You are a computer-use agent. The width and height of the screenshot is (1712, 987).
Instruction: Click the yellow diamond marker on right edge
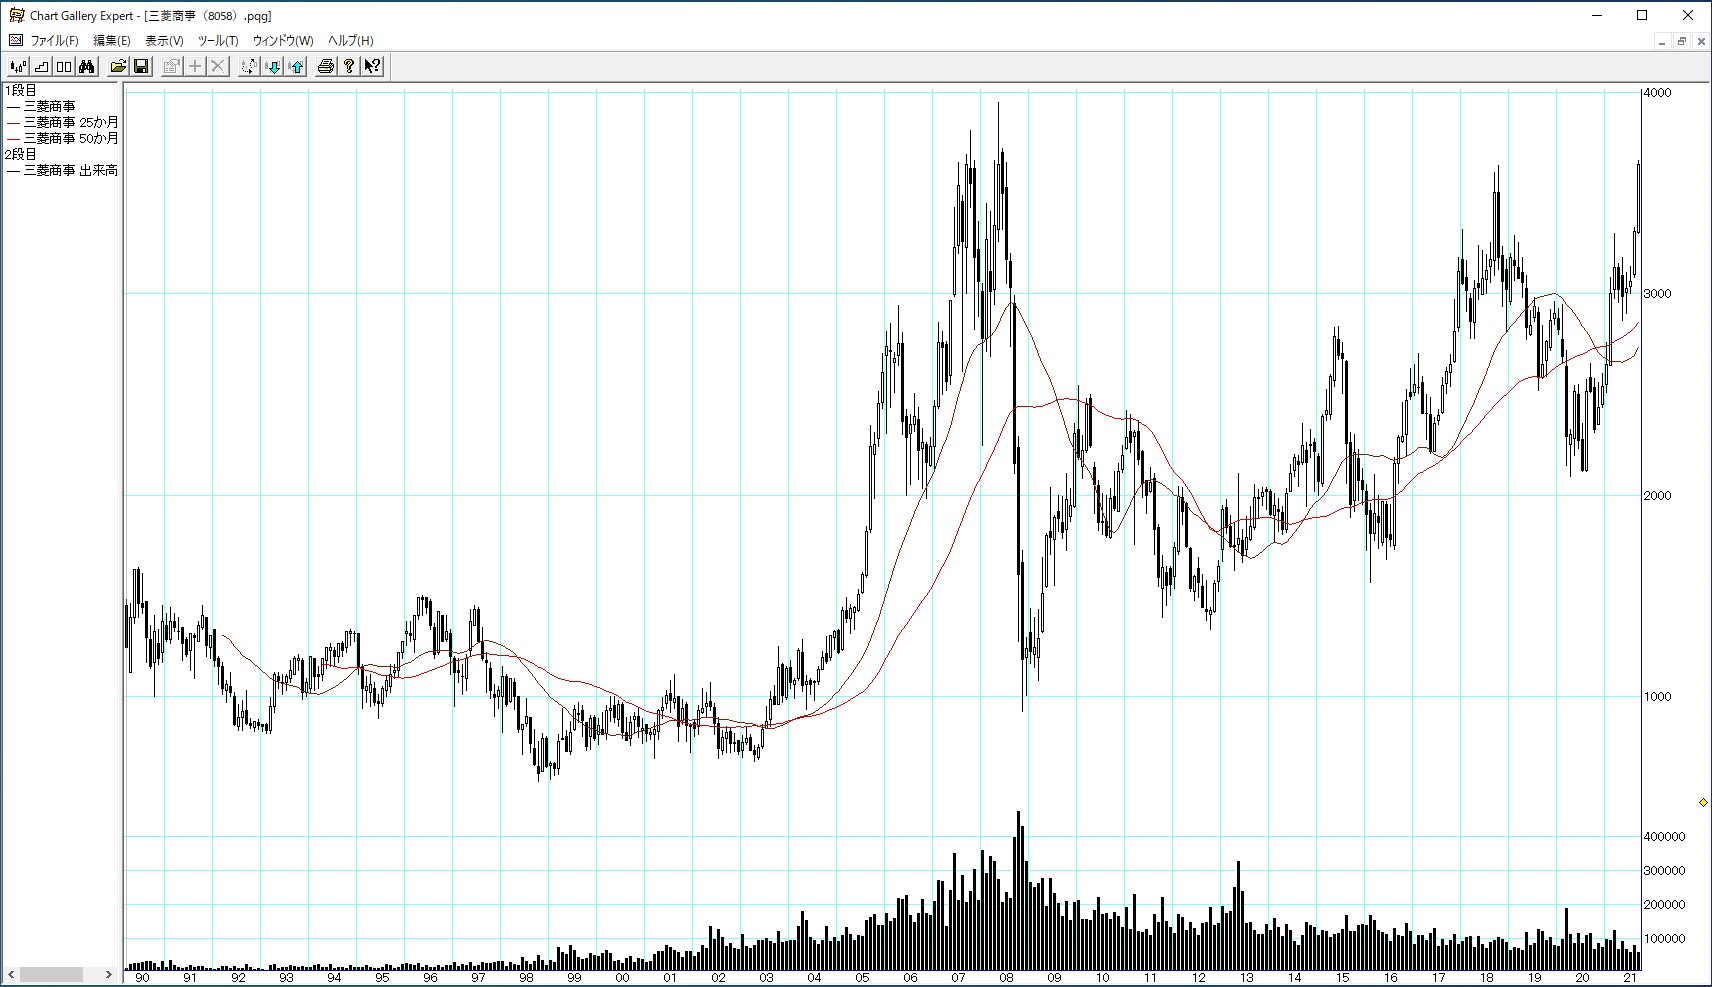click(x=1703, y=802)
